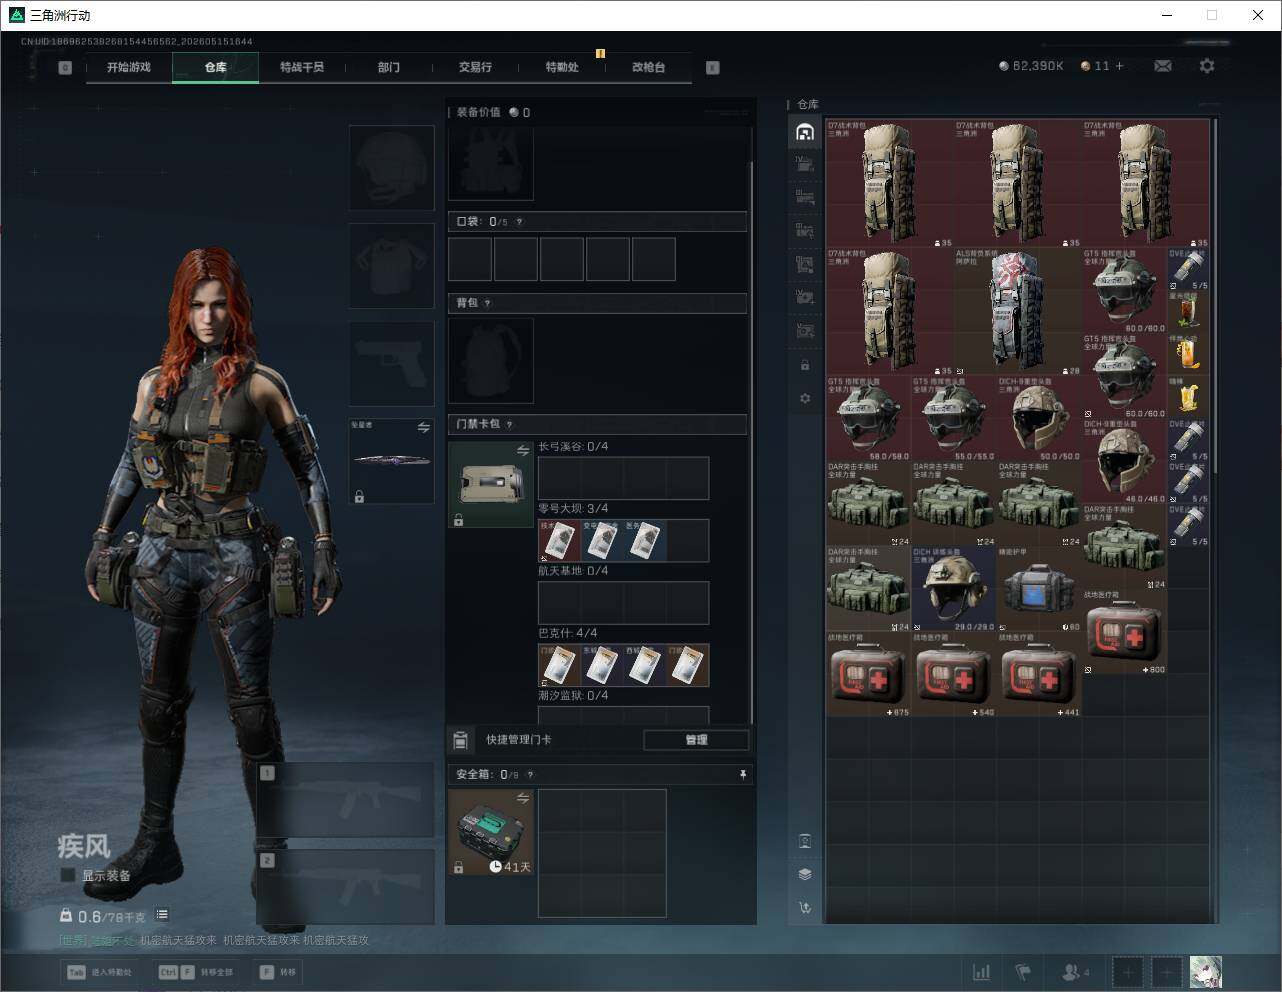Switch to the 交易行 tab

tap(475, 67)
